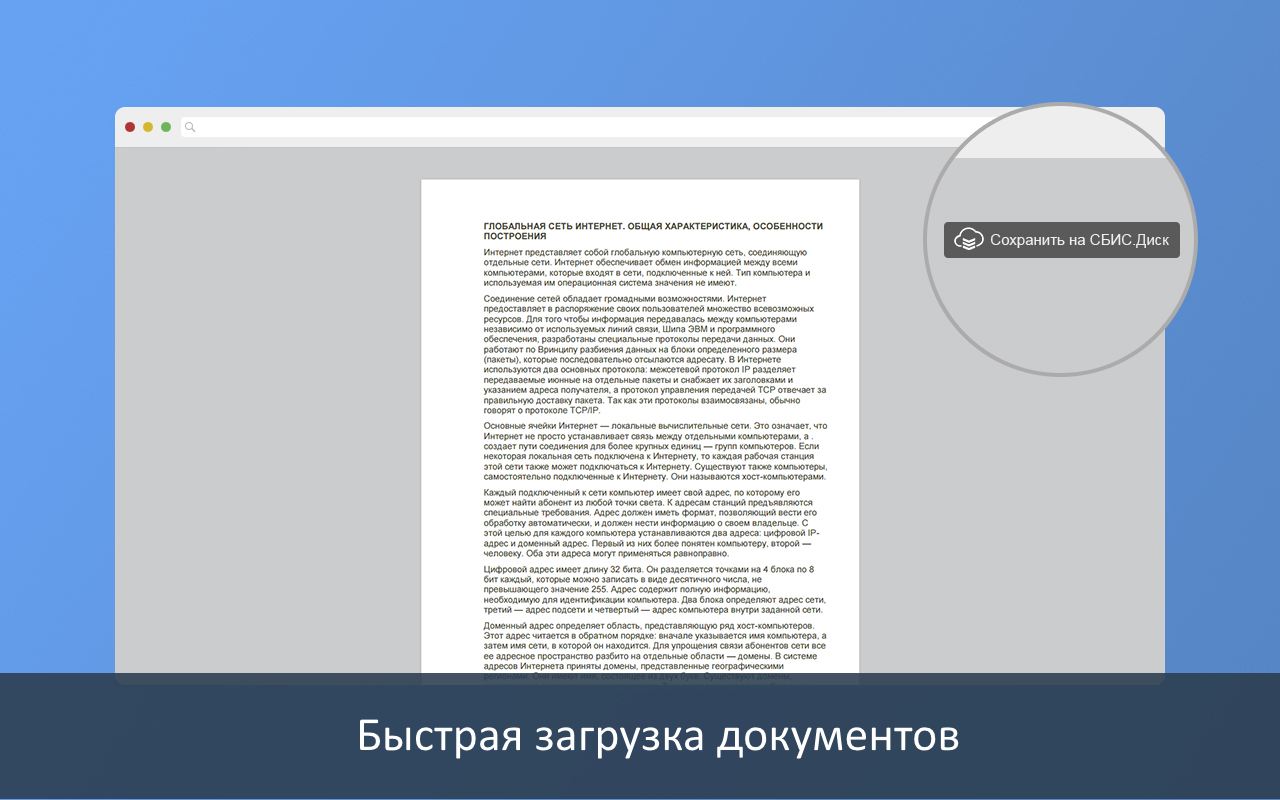Click paragraph starting Цифровой адрес имеет длину
The width and height of the screenshot is (1280, 800).
pyautogui.click(x=654, y=590)
